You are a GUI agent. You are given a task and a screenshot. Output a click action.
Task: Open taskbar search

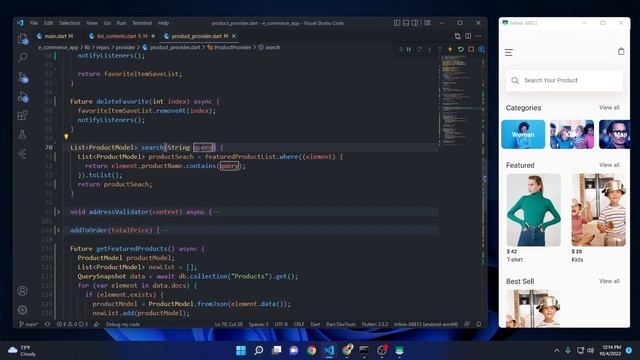[259, 350]
